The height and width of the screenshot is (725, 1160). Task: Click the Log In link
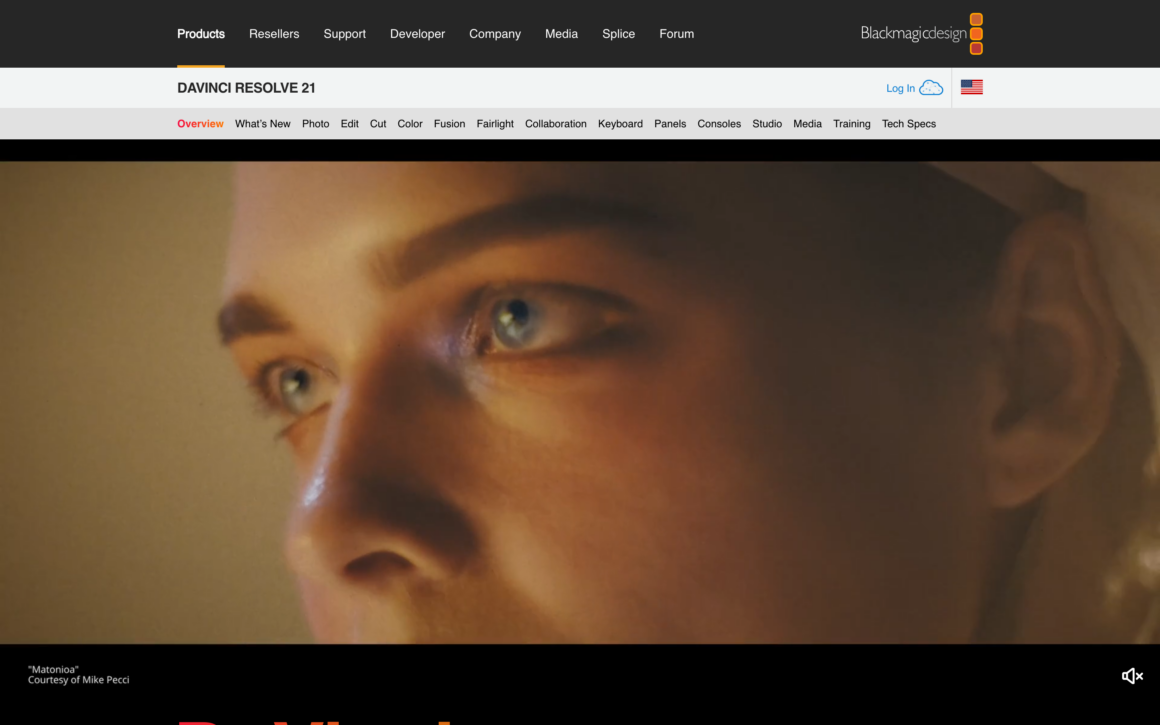click(x=898, y=87)
